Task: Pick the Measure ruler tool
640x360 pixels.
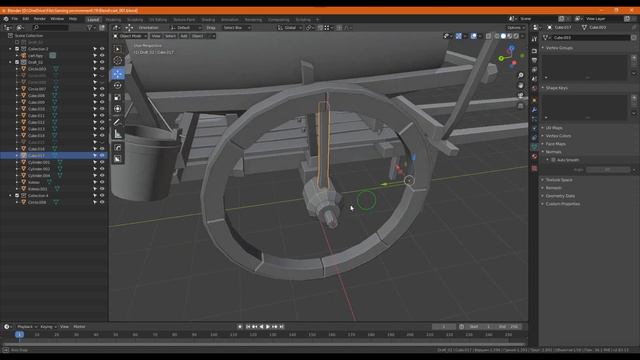Action: (x=118, y=133)
